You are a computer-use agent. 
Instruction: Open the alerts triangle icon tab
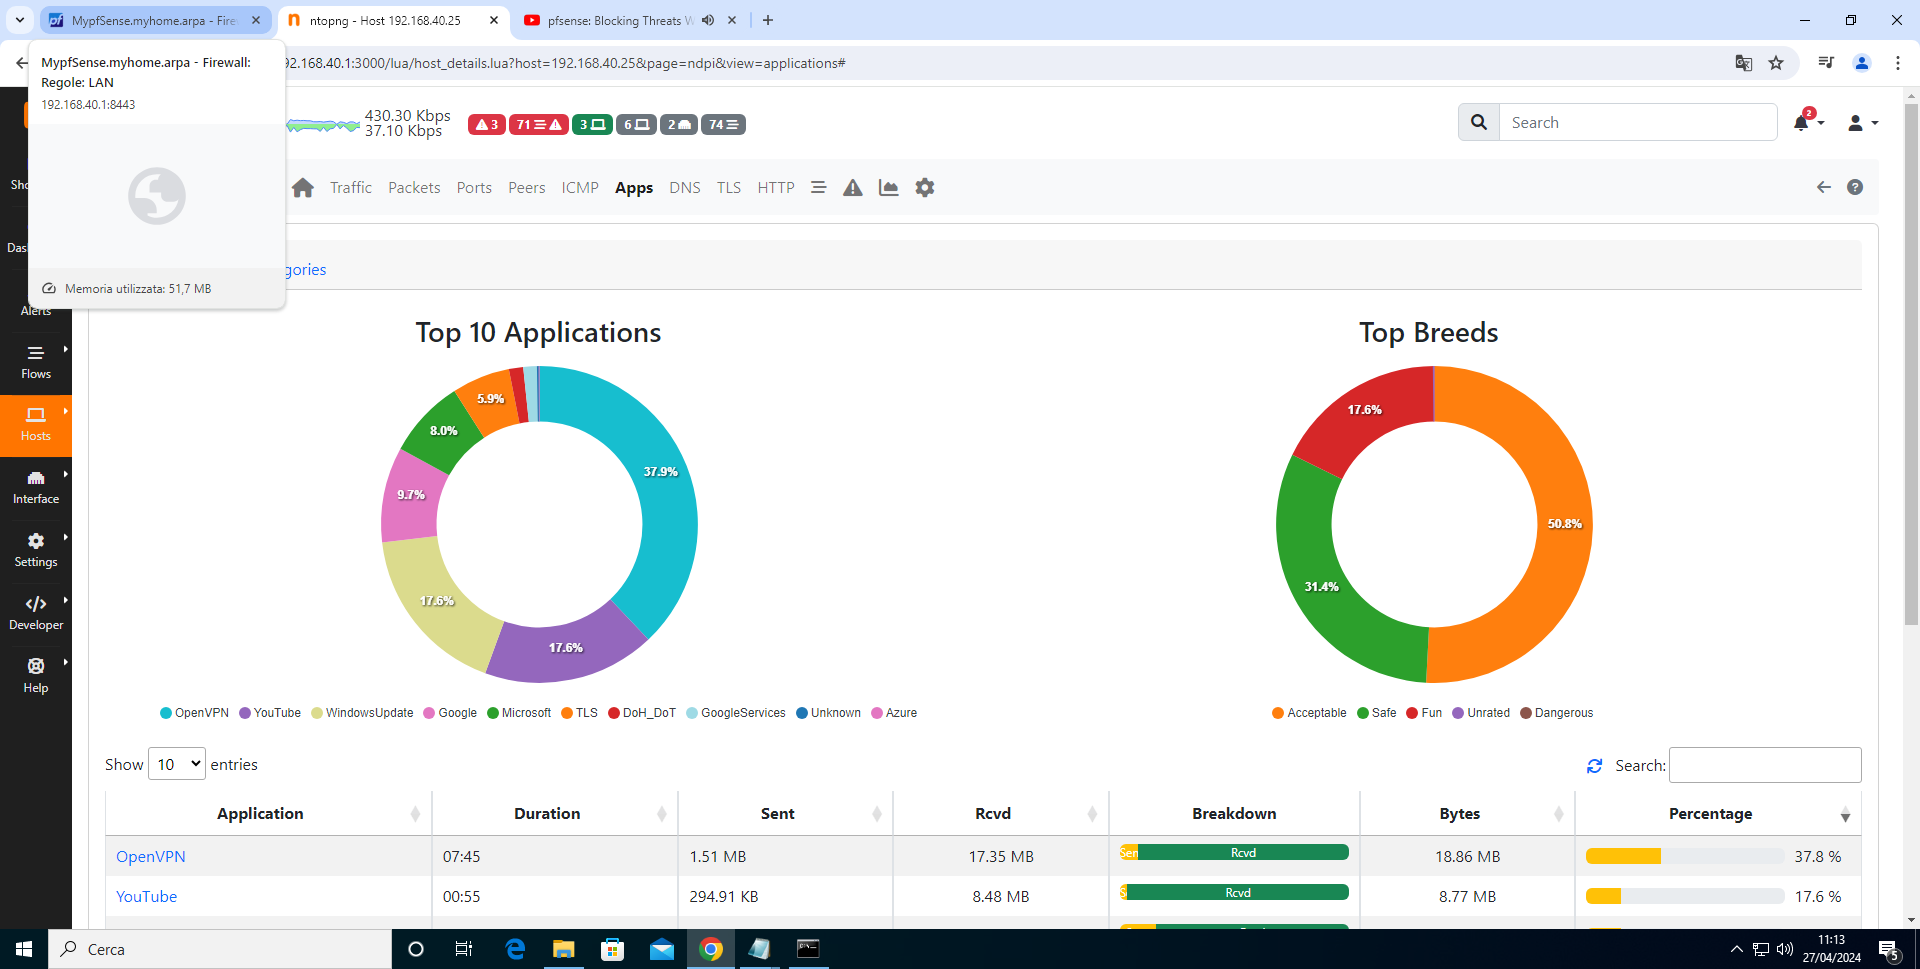[852, 187]
